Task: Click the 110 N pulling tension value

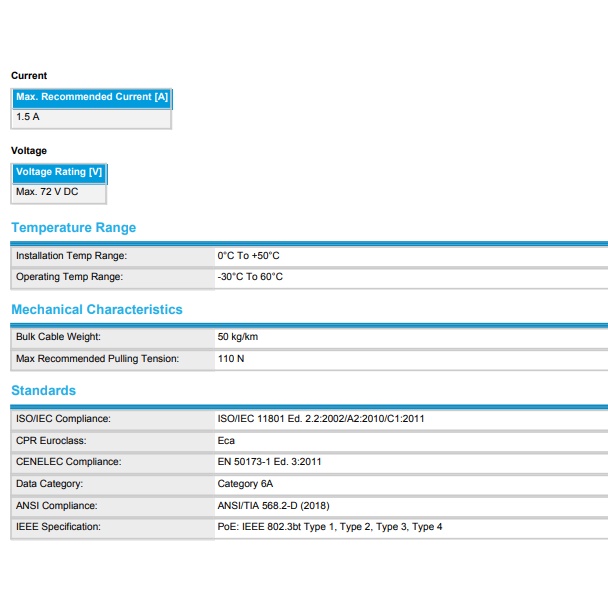Action: tap(230, 358)
